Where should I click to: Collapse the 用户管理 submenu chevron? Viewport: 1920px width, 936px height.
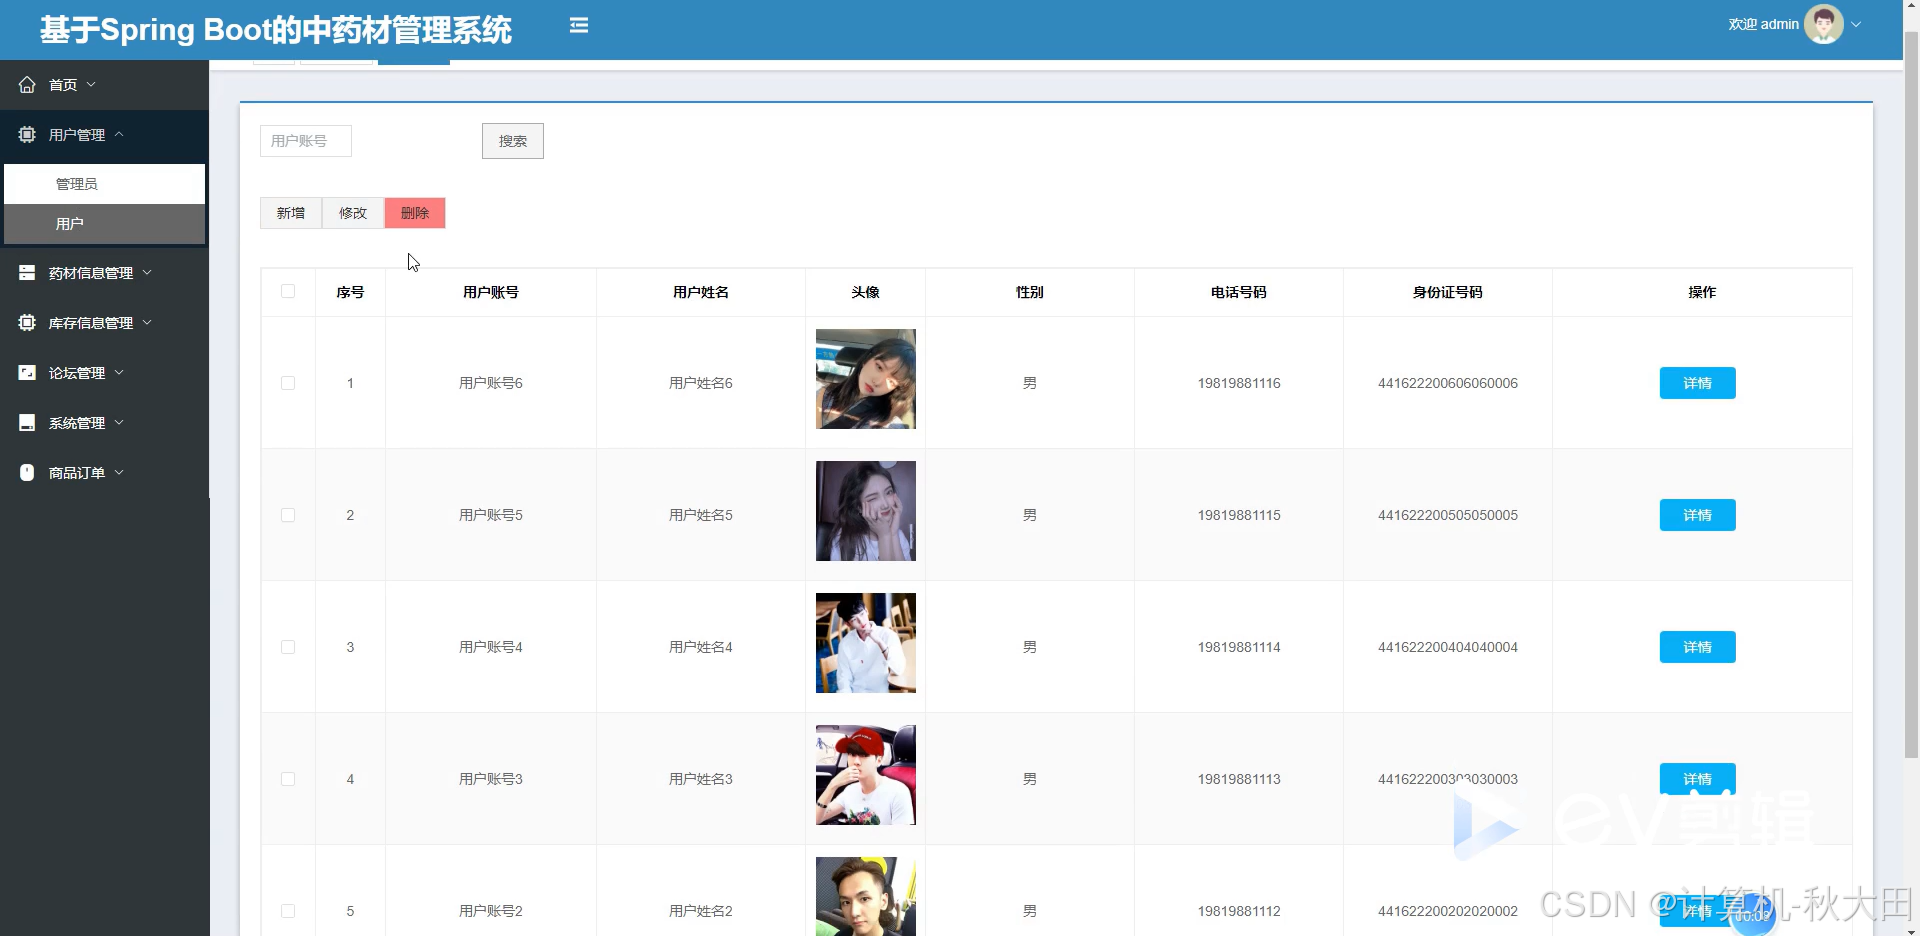pyautogui.click(x=121, y=134)
